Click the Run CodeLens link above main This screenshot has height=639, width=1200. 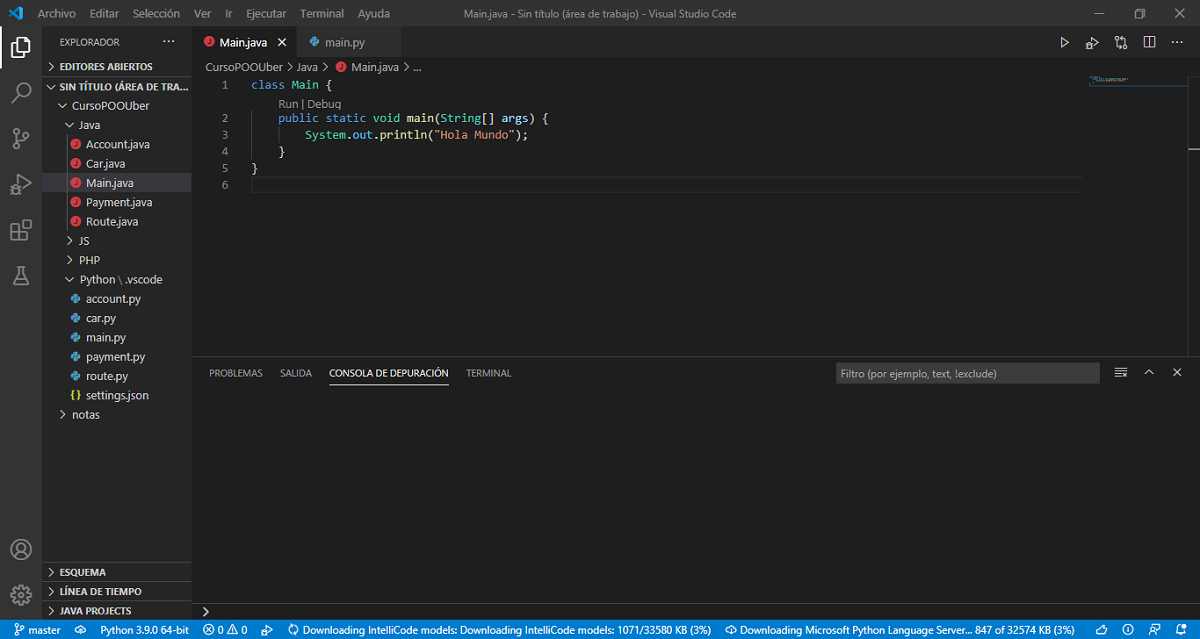click(x=288, y=104)
